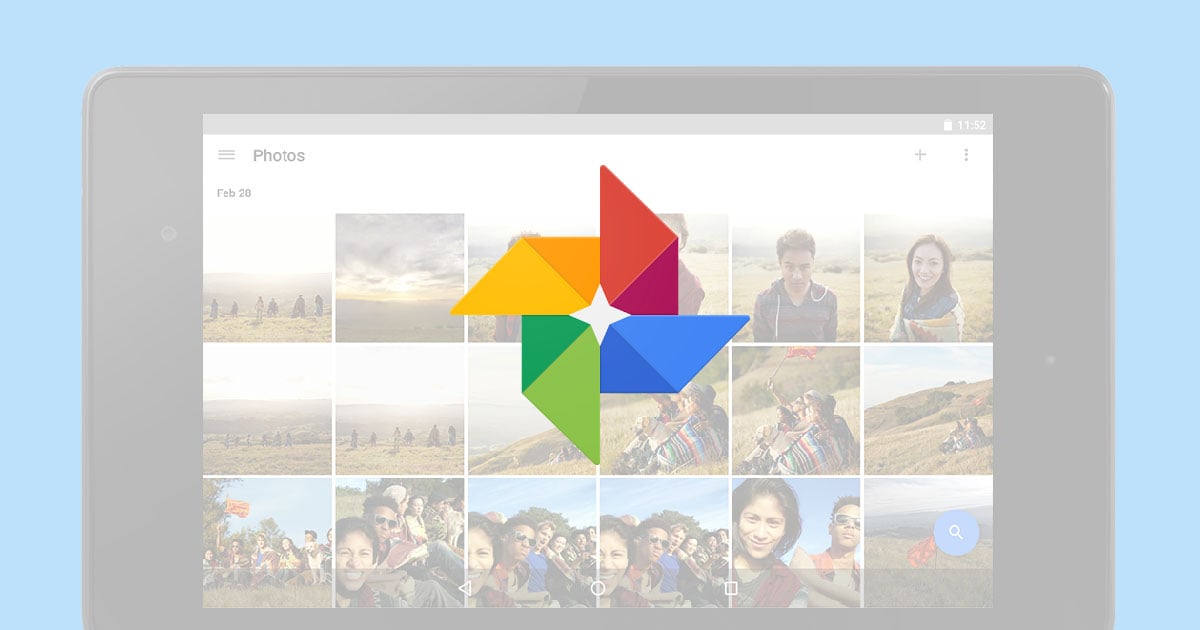
Task: Tap the plus icon to create new
Action: (x=920, y=155)
